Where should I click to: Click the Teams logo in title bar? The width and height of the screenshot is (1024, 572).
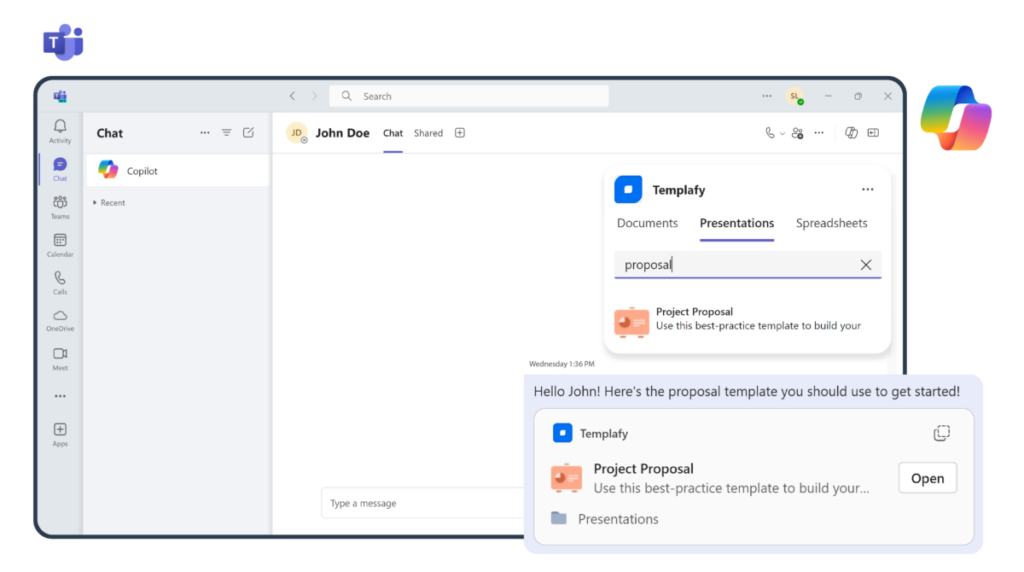(60, 97)
